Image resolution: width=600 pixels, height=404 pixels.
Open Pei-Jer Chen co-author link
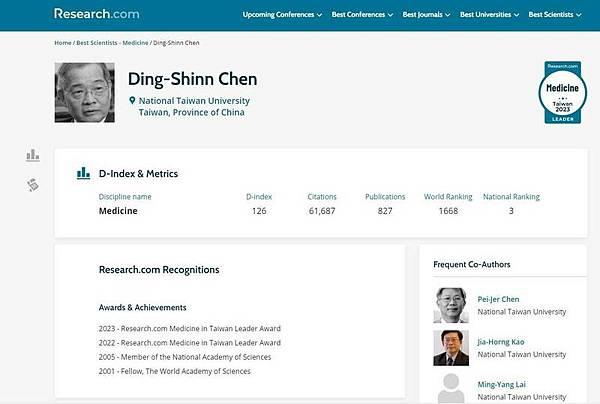coord(498,299)
